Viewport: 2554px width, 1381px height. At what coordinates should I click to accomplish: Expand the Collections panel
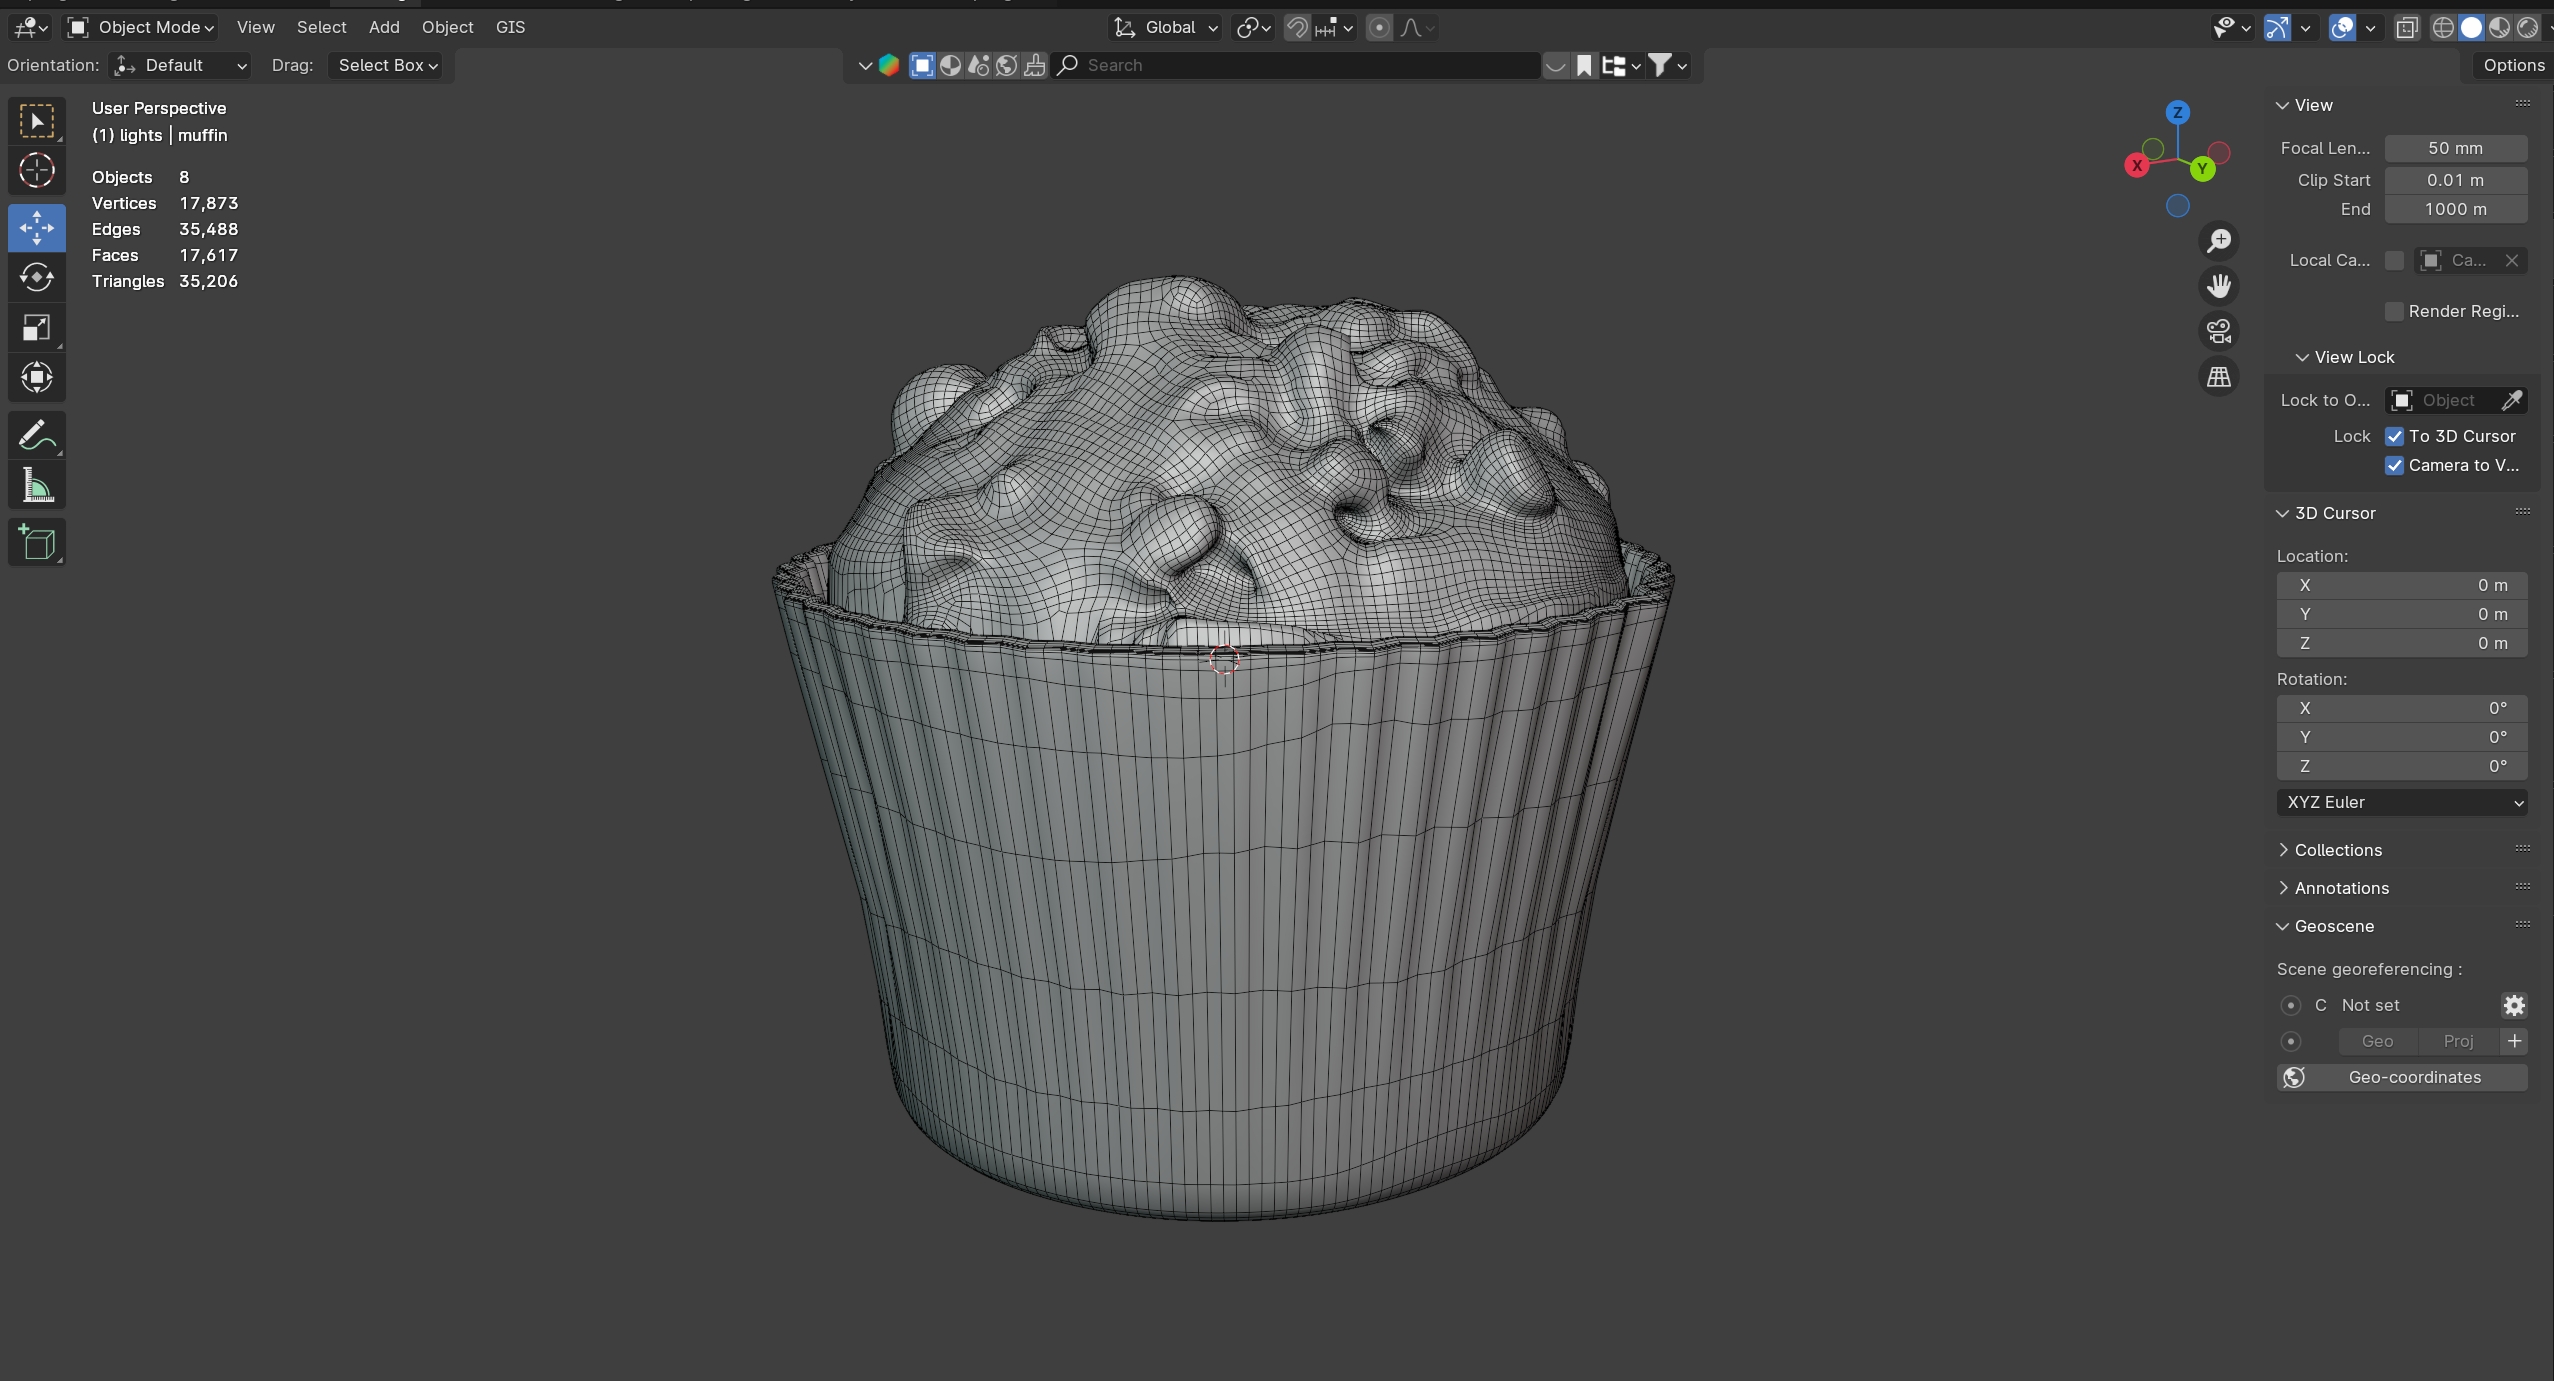coord(2337,850)
